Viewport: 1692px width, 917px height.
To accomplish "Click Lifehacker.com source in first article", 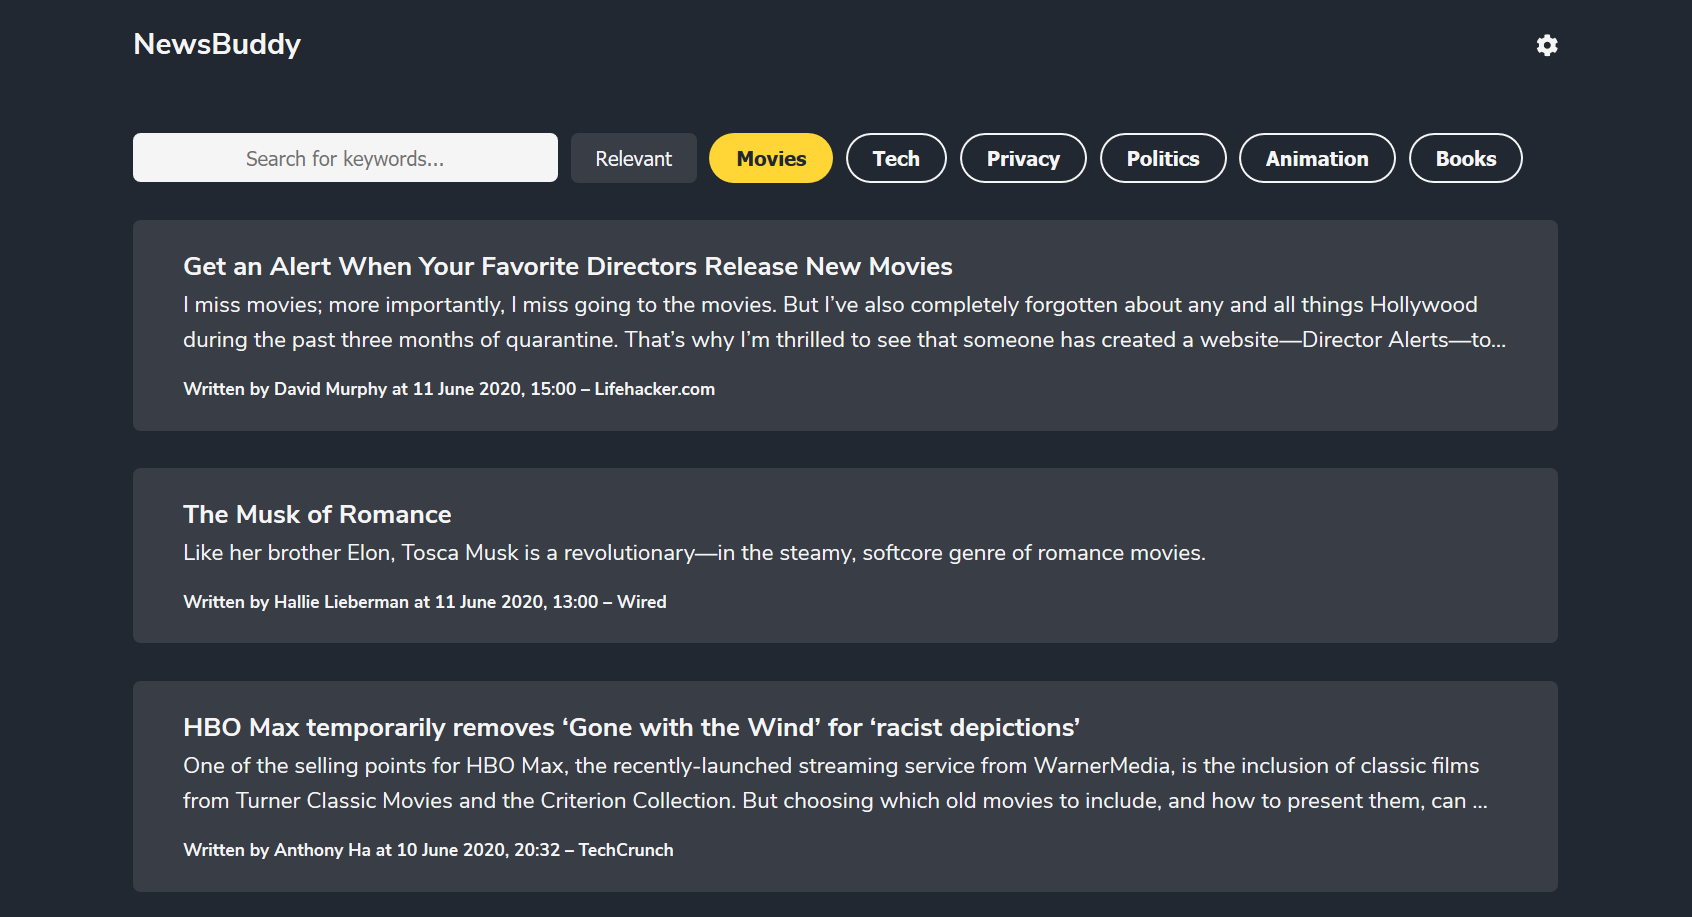I will (x=654, y=389).
